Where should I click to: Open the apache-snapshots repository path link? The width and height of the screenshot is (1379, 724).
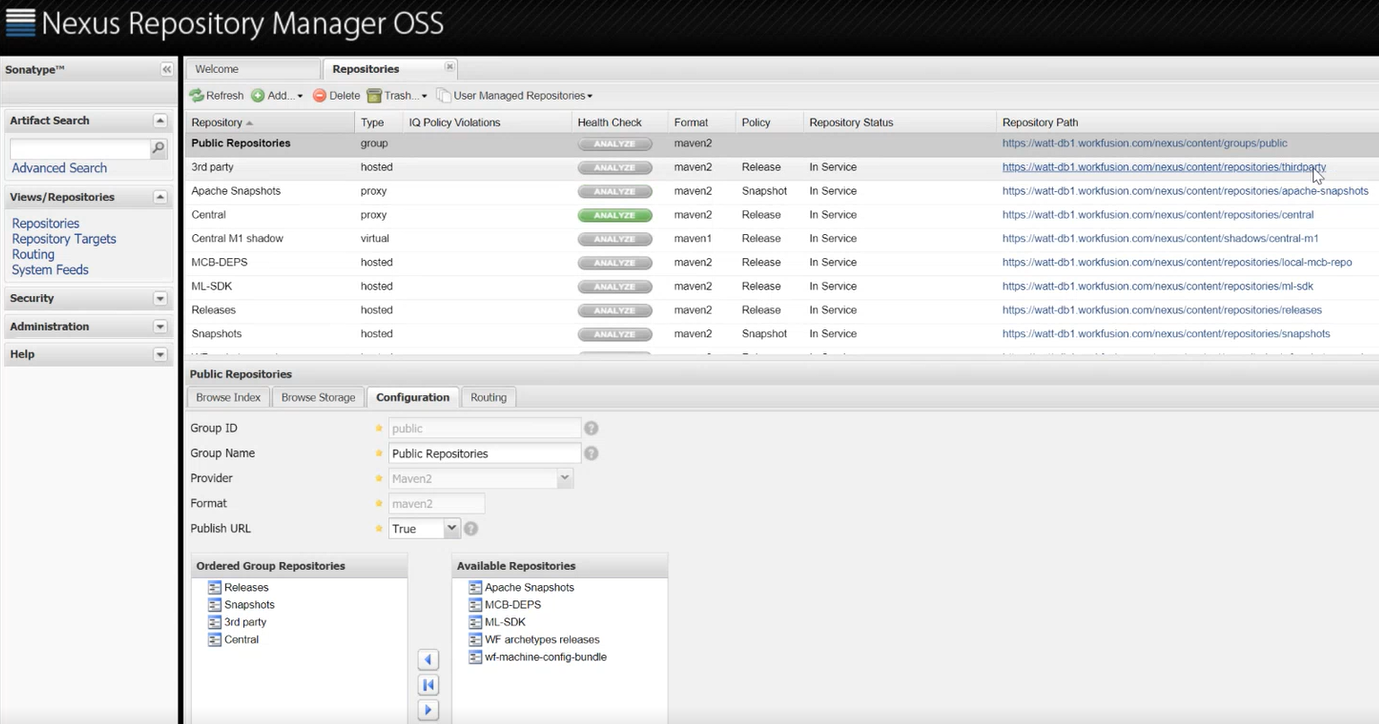point(1185,191)
